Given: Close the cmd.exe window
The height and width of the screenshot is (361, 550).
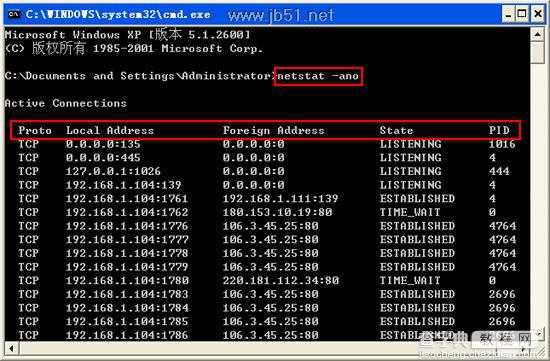Looking at the screenshot, I should click(538, 15).
